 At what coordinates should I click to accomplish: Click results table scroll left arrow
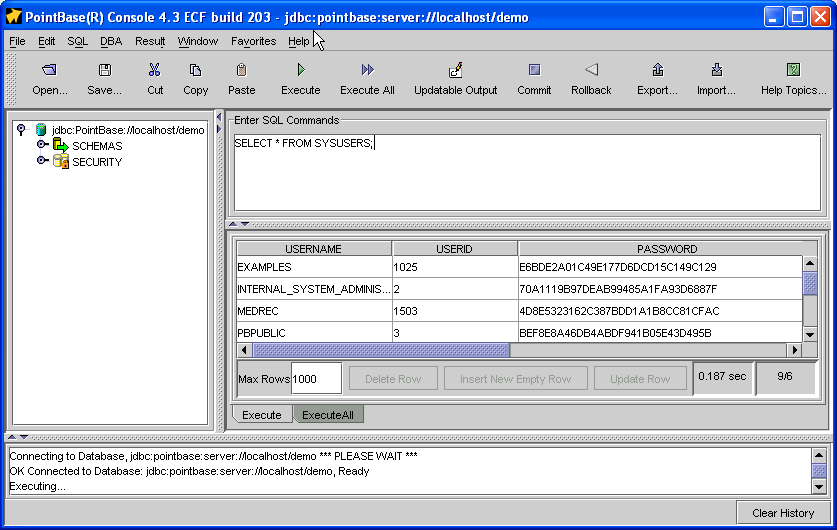[x=244, y=350]
